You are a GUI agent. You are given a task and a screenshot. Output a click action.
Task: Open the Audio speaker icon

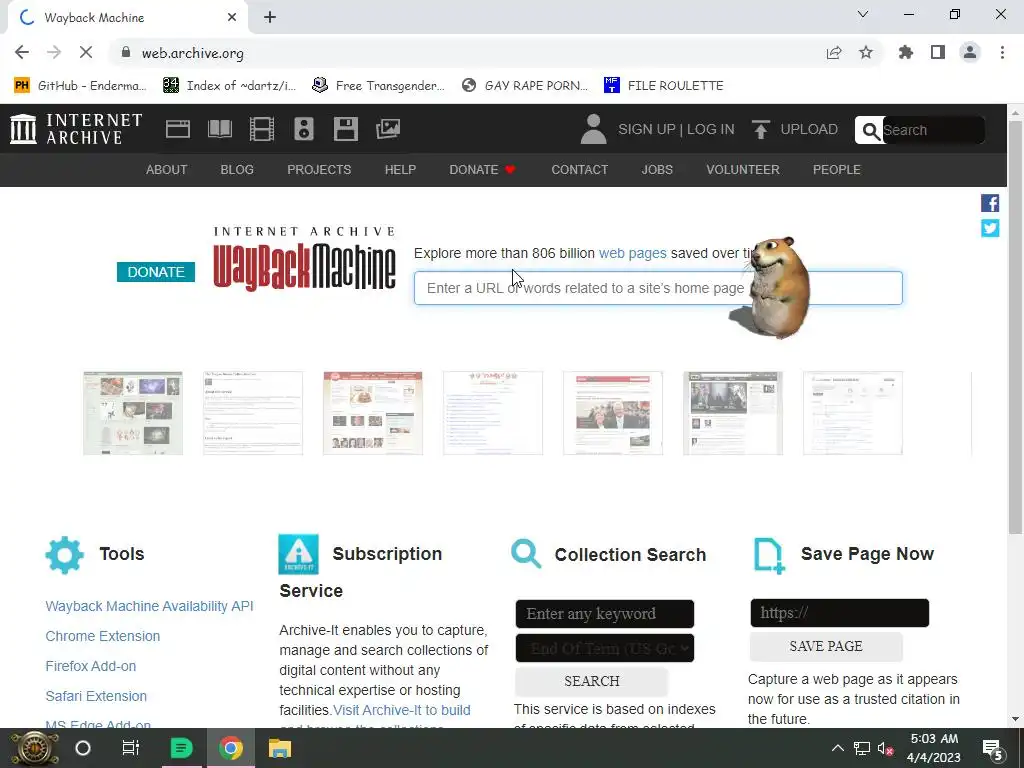(304, 129)
